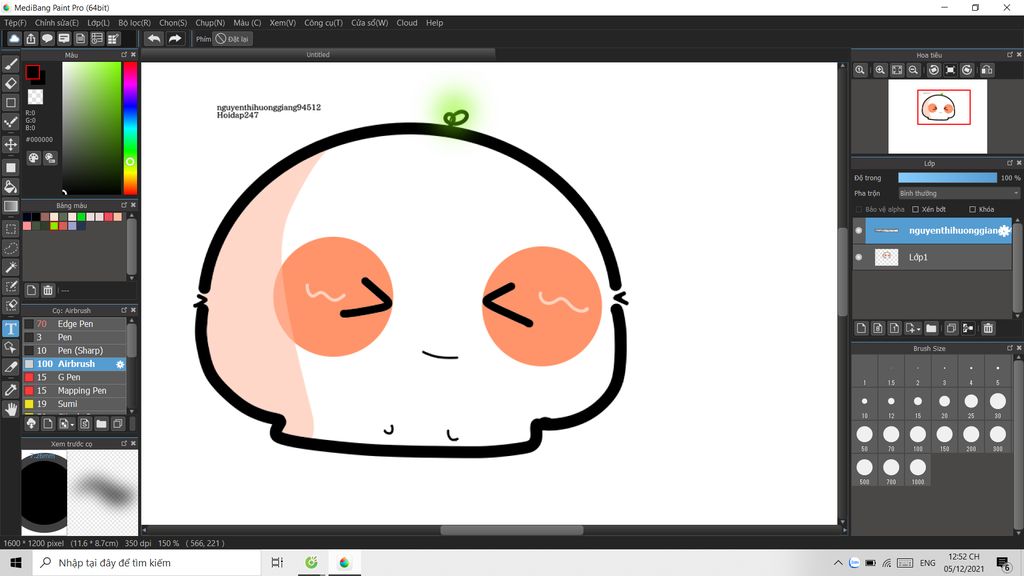This screenshot has width=1024, height=576.
Task: Select the Move tool
Action: [10, 144]
